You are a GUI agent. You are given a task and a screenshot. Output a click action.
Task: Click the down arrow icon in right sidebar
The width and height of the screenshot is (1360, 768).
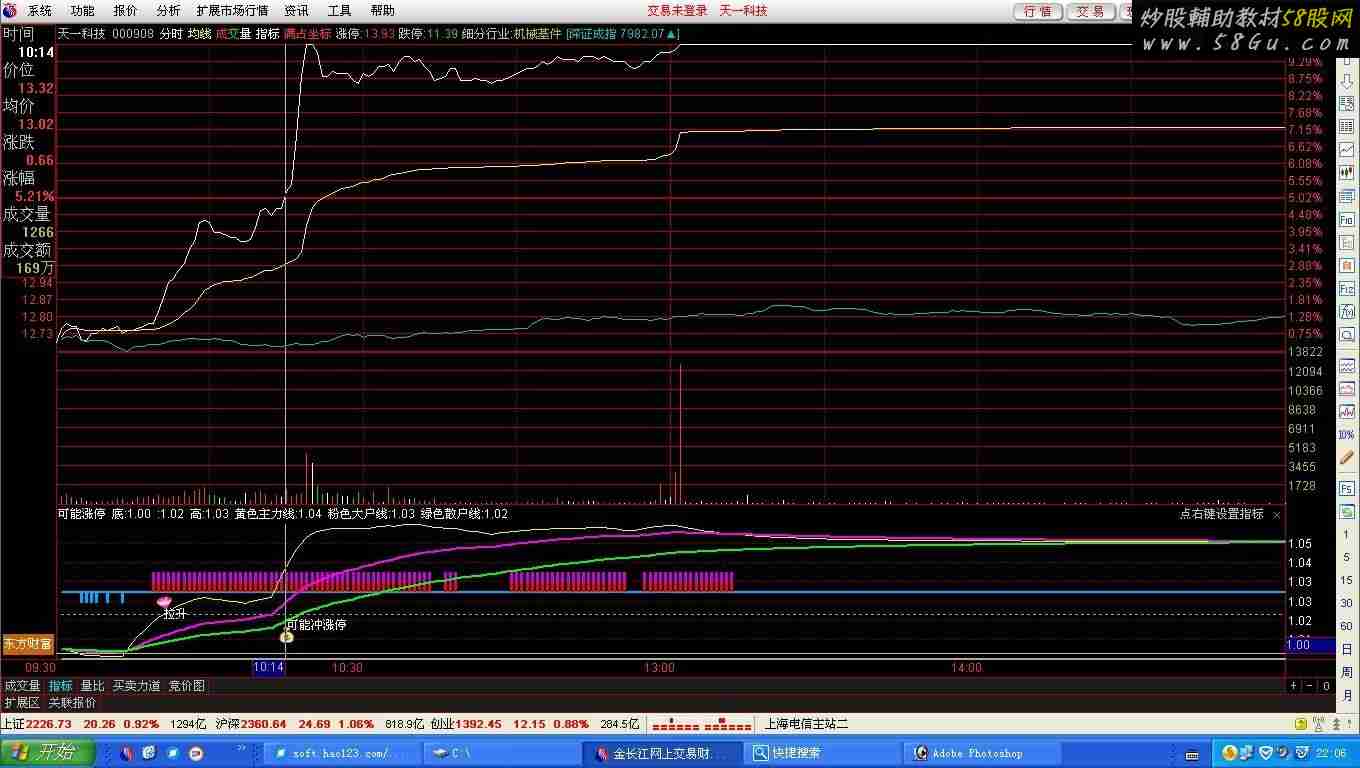(1347, 82)
